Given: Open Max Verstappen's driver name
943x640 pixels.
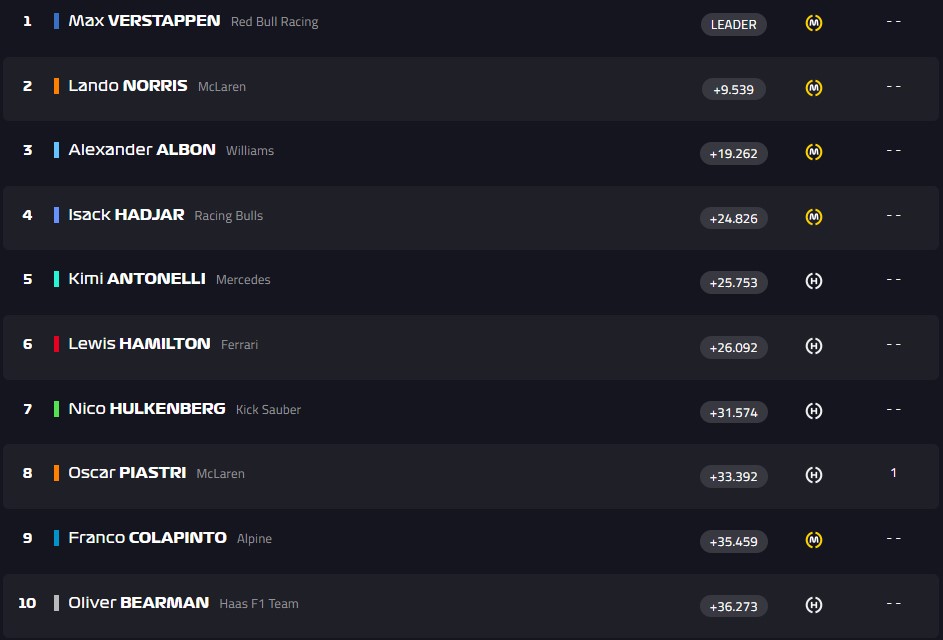Looking at the screenshot, I should pos(144,21).
